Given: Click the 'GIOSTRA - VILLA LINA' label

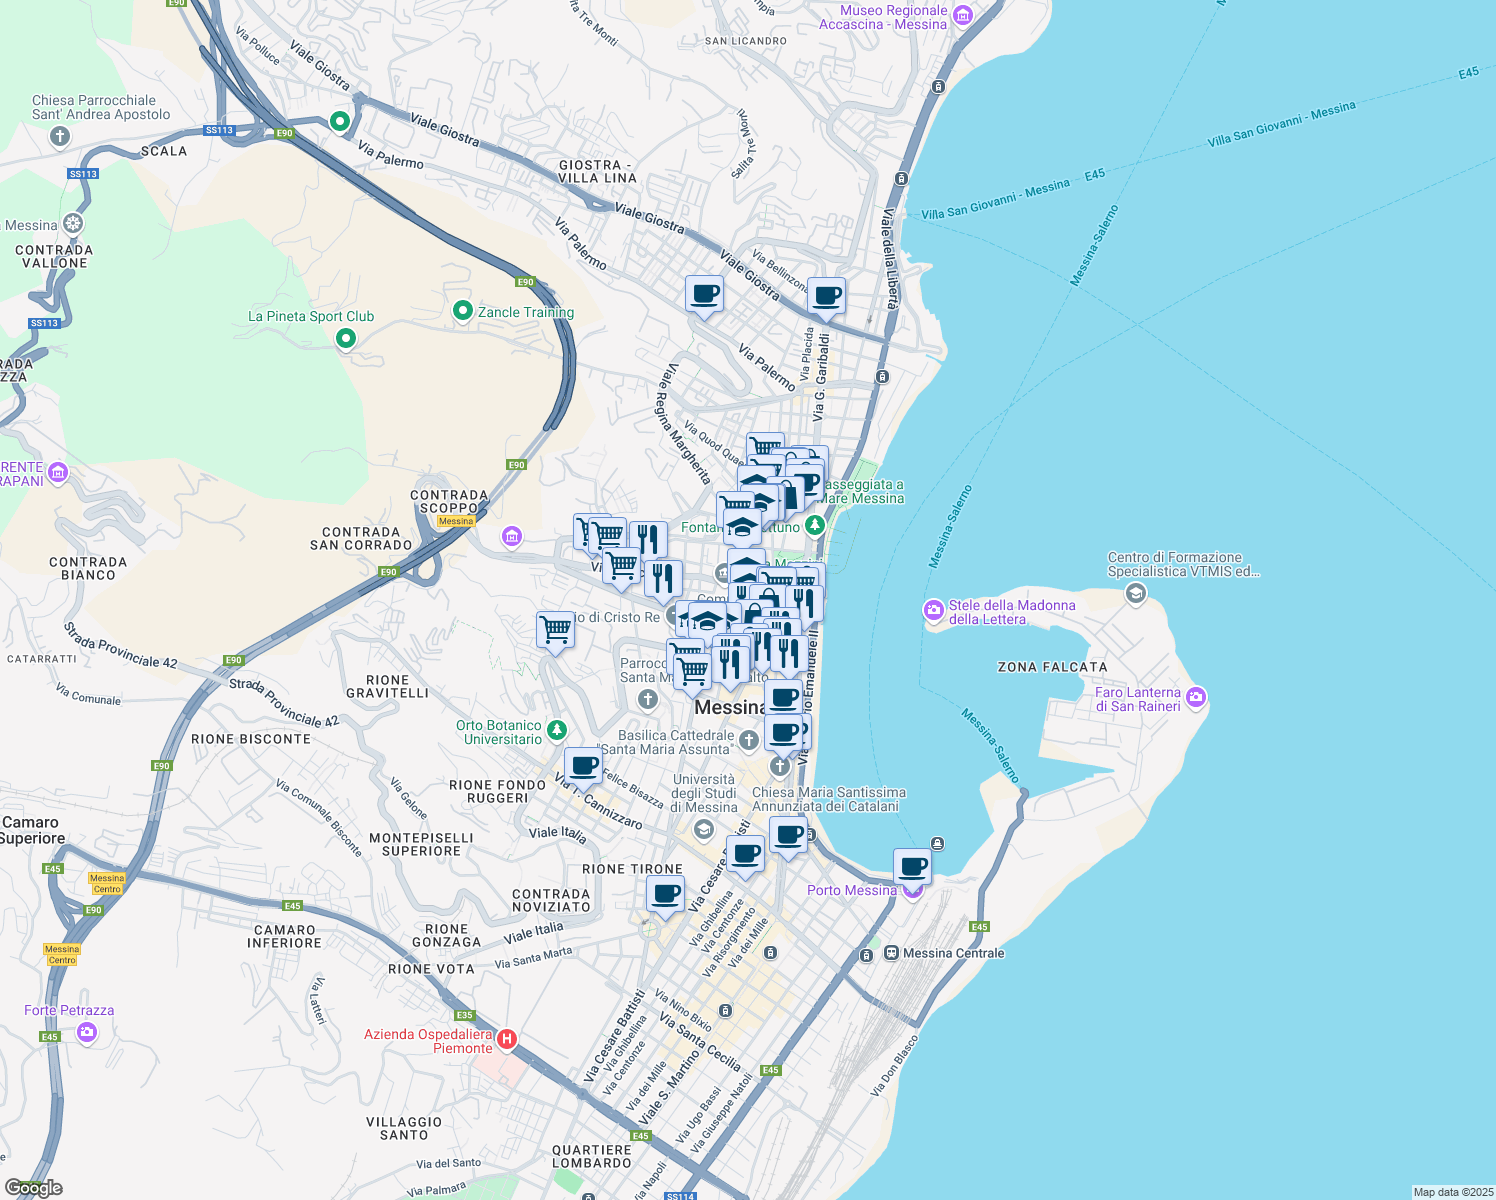Looking at the screenshot, I should pos(597,171).
